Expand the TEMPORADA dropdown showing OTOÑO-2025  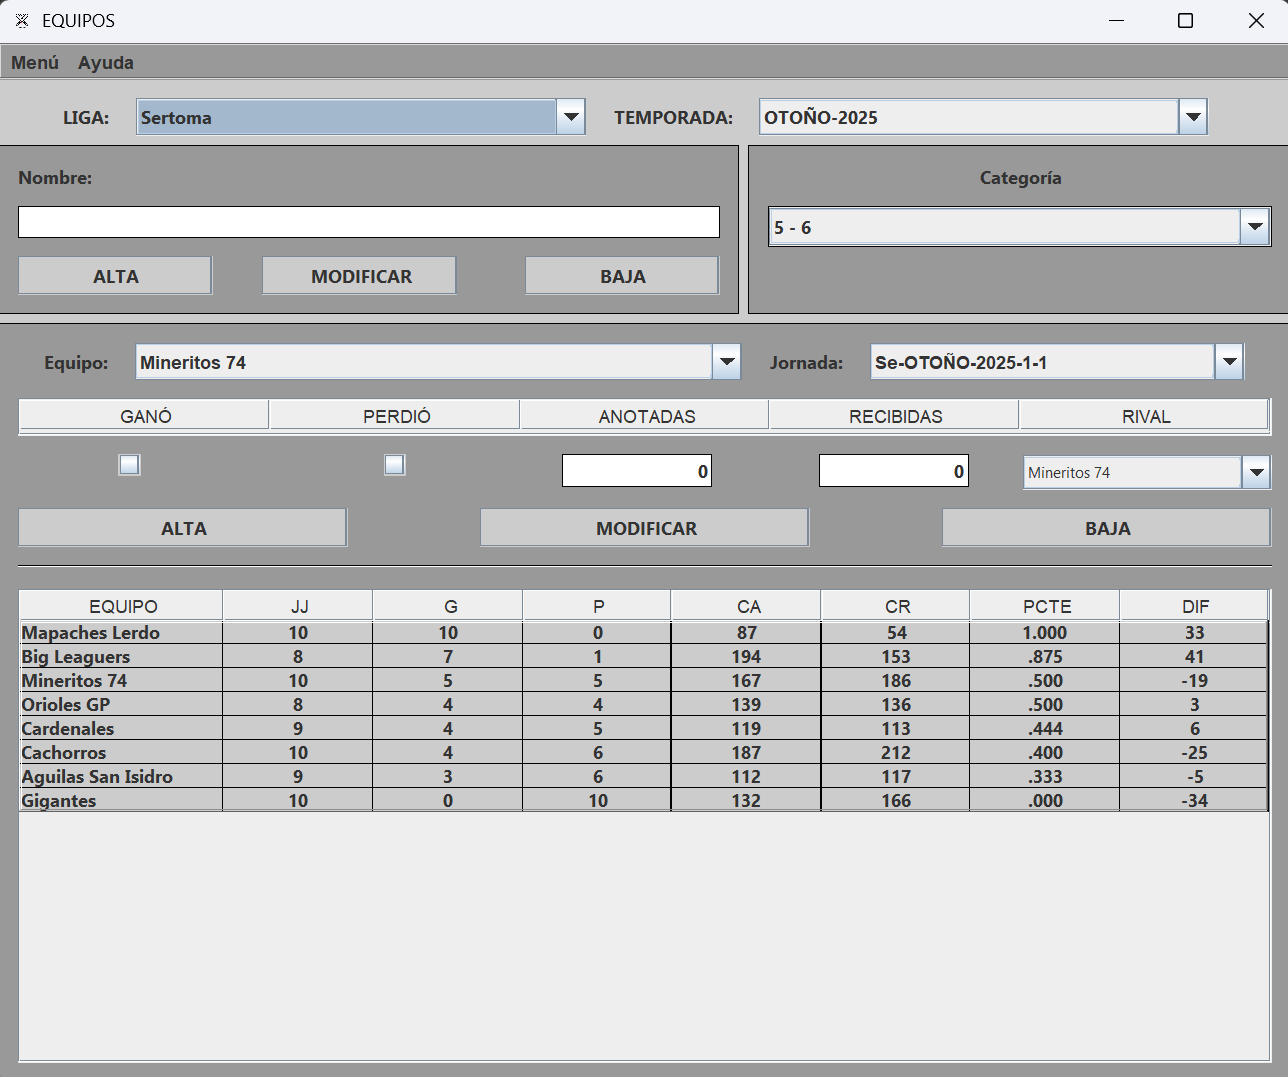point(1192,117)
